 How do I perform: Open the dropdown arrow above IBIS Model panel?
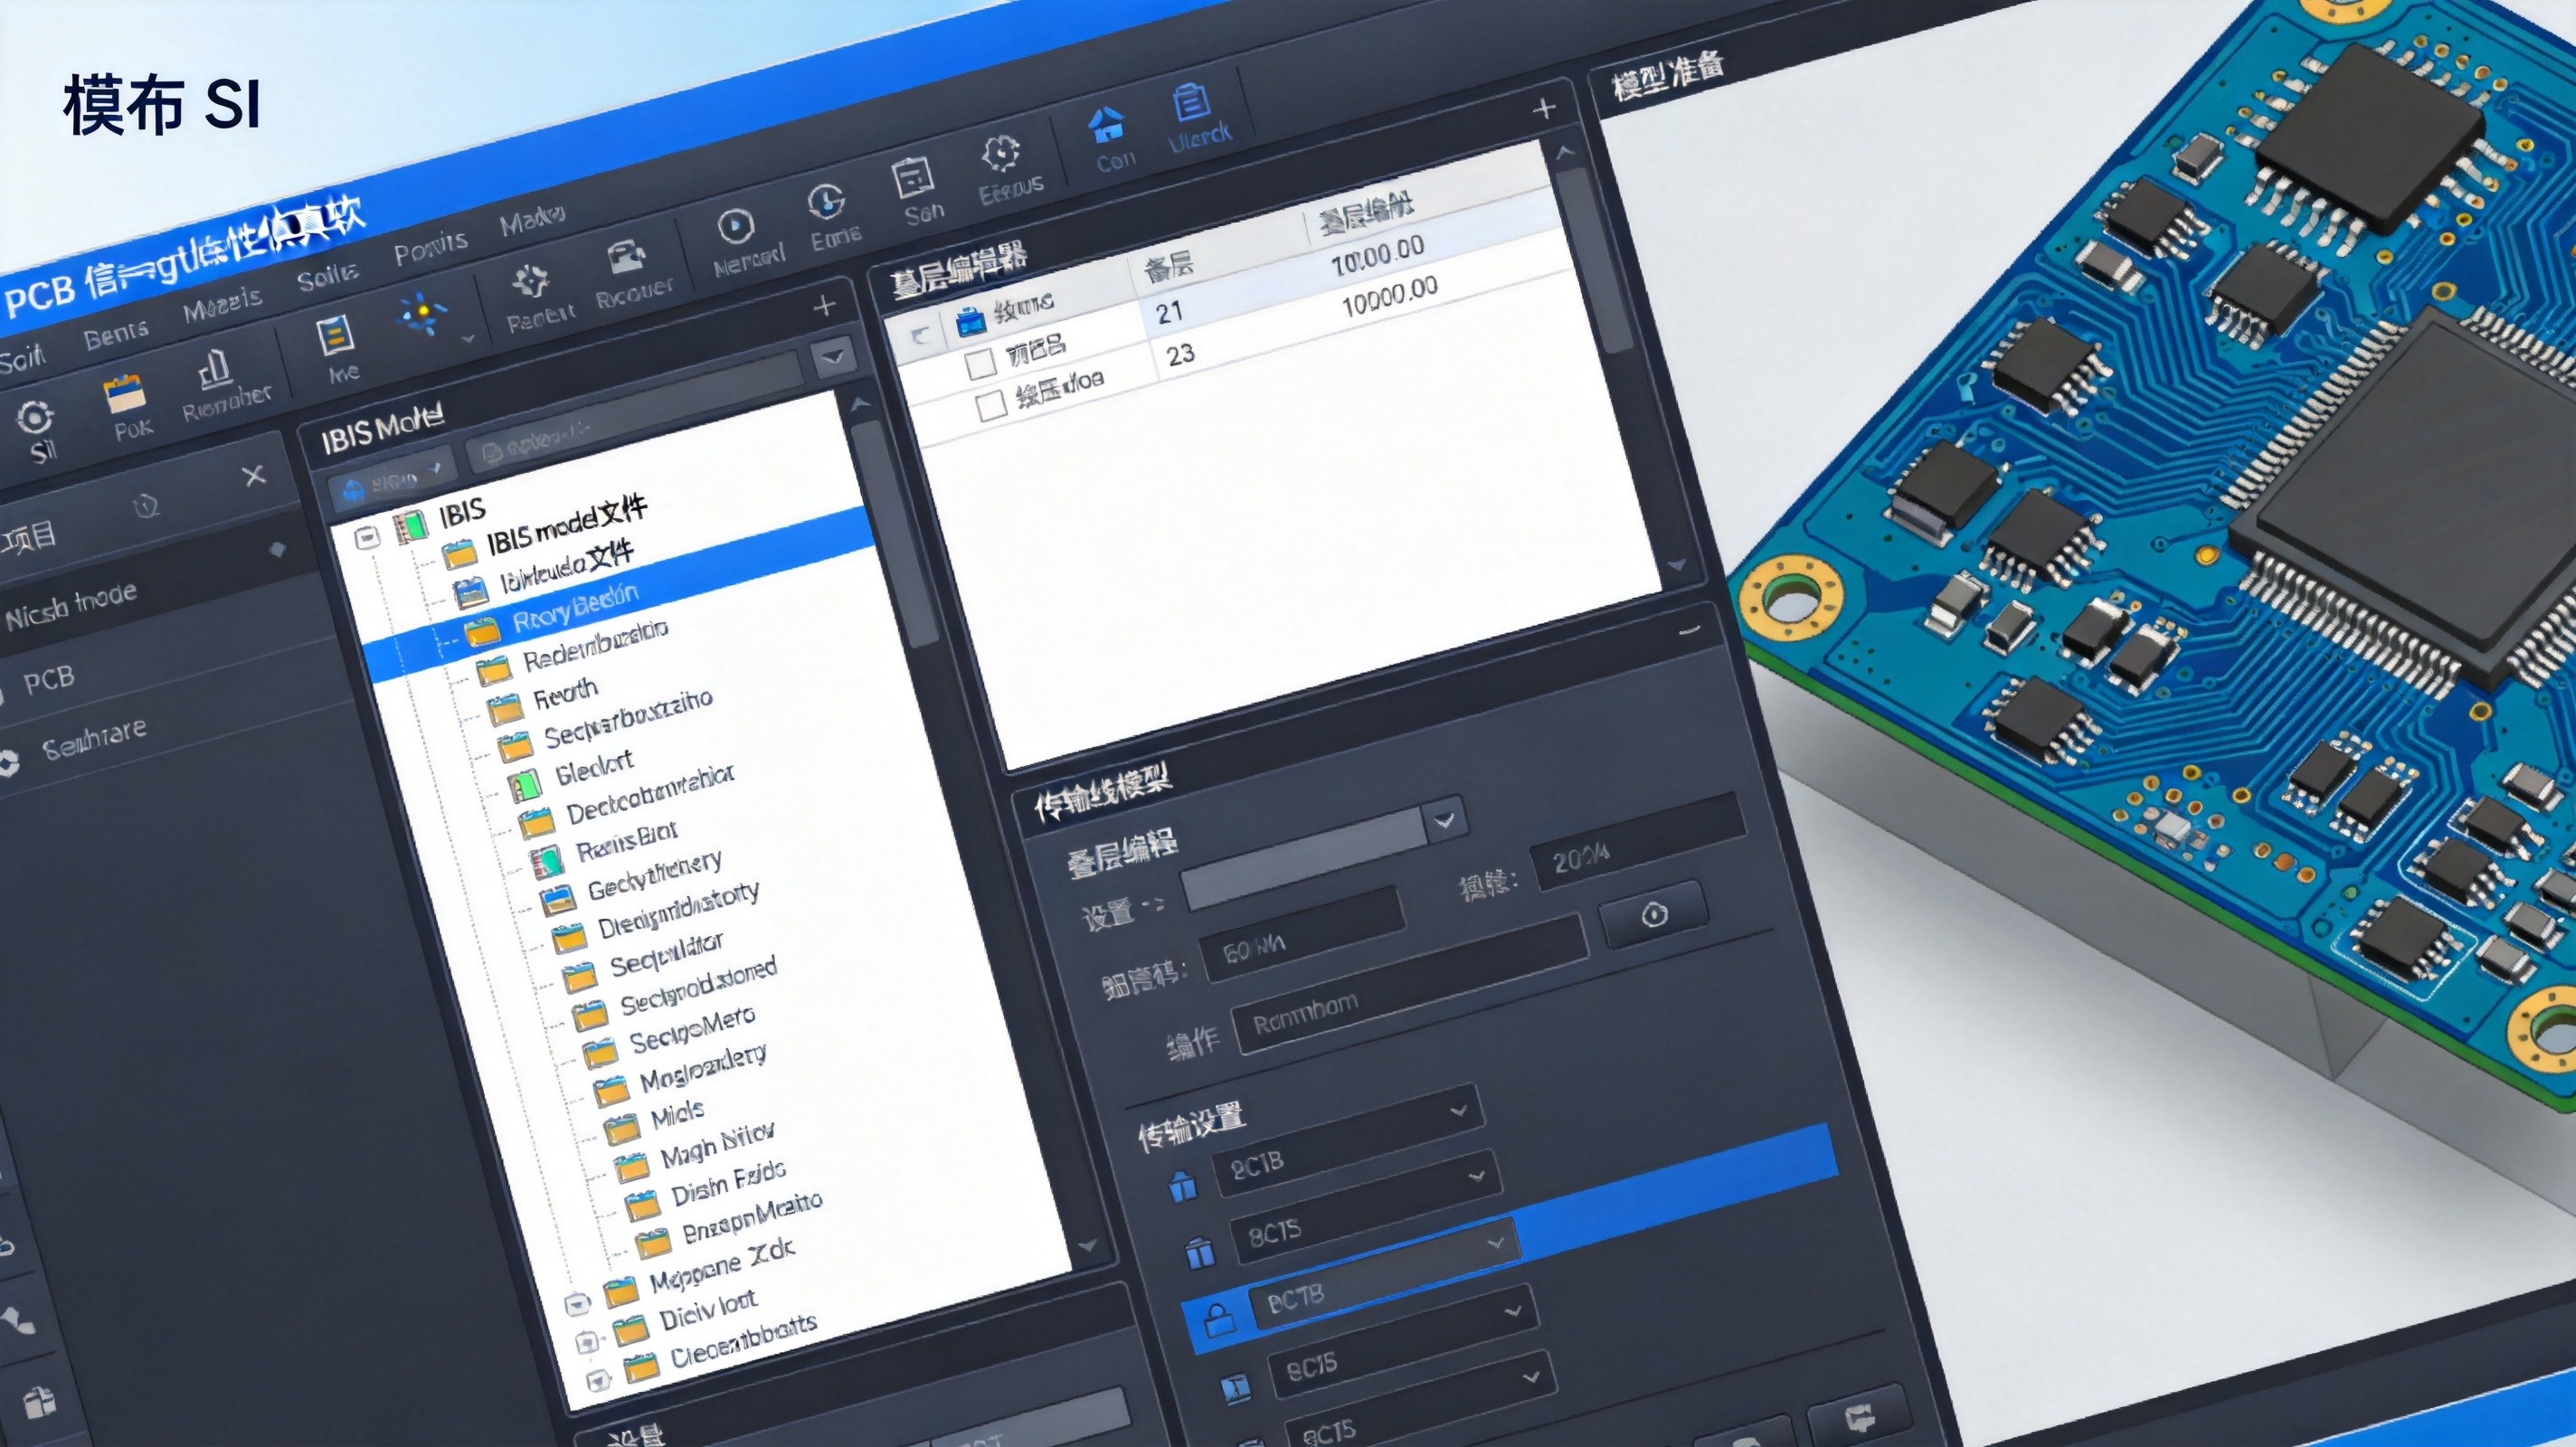click(833, 357)
